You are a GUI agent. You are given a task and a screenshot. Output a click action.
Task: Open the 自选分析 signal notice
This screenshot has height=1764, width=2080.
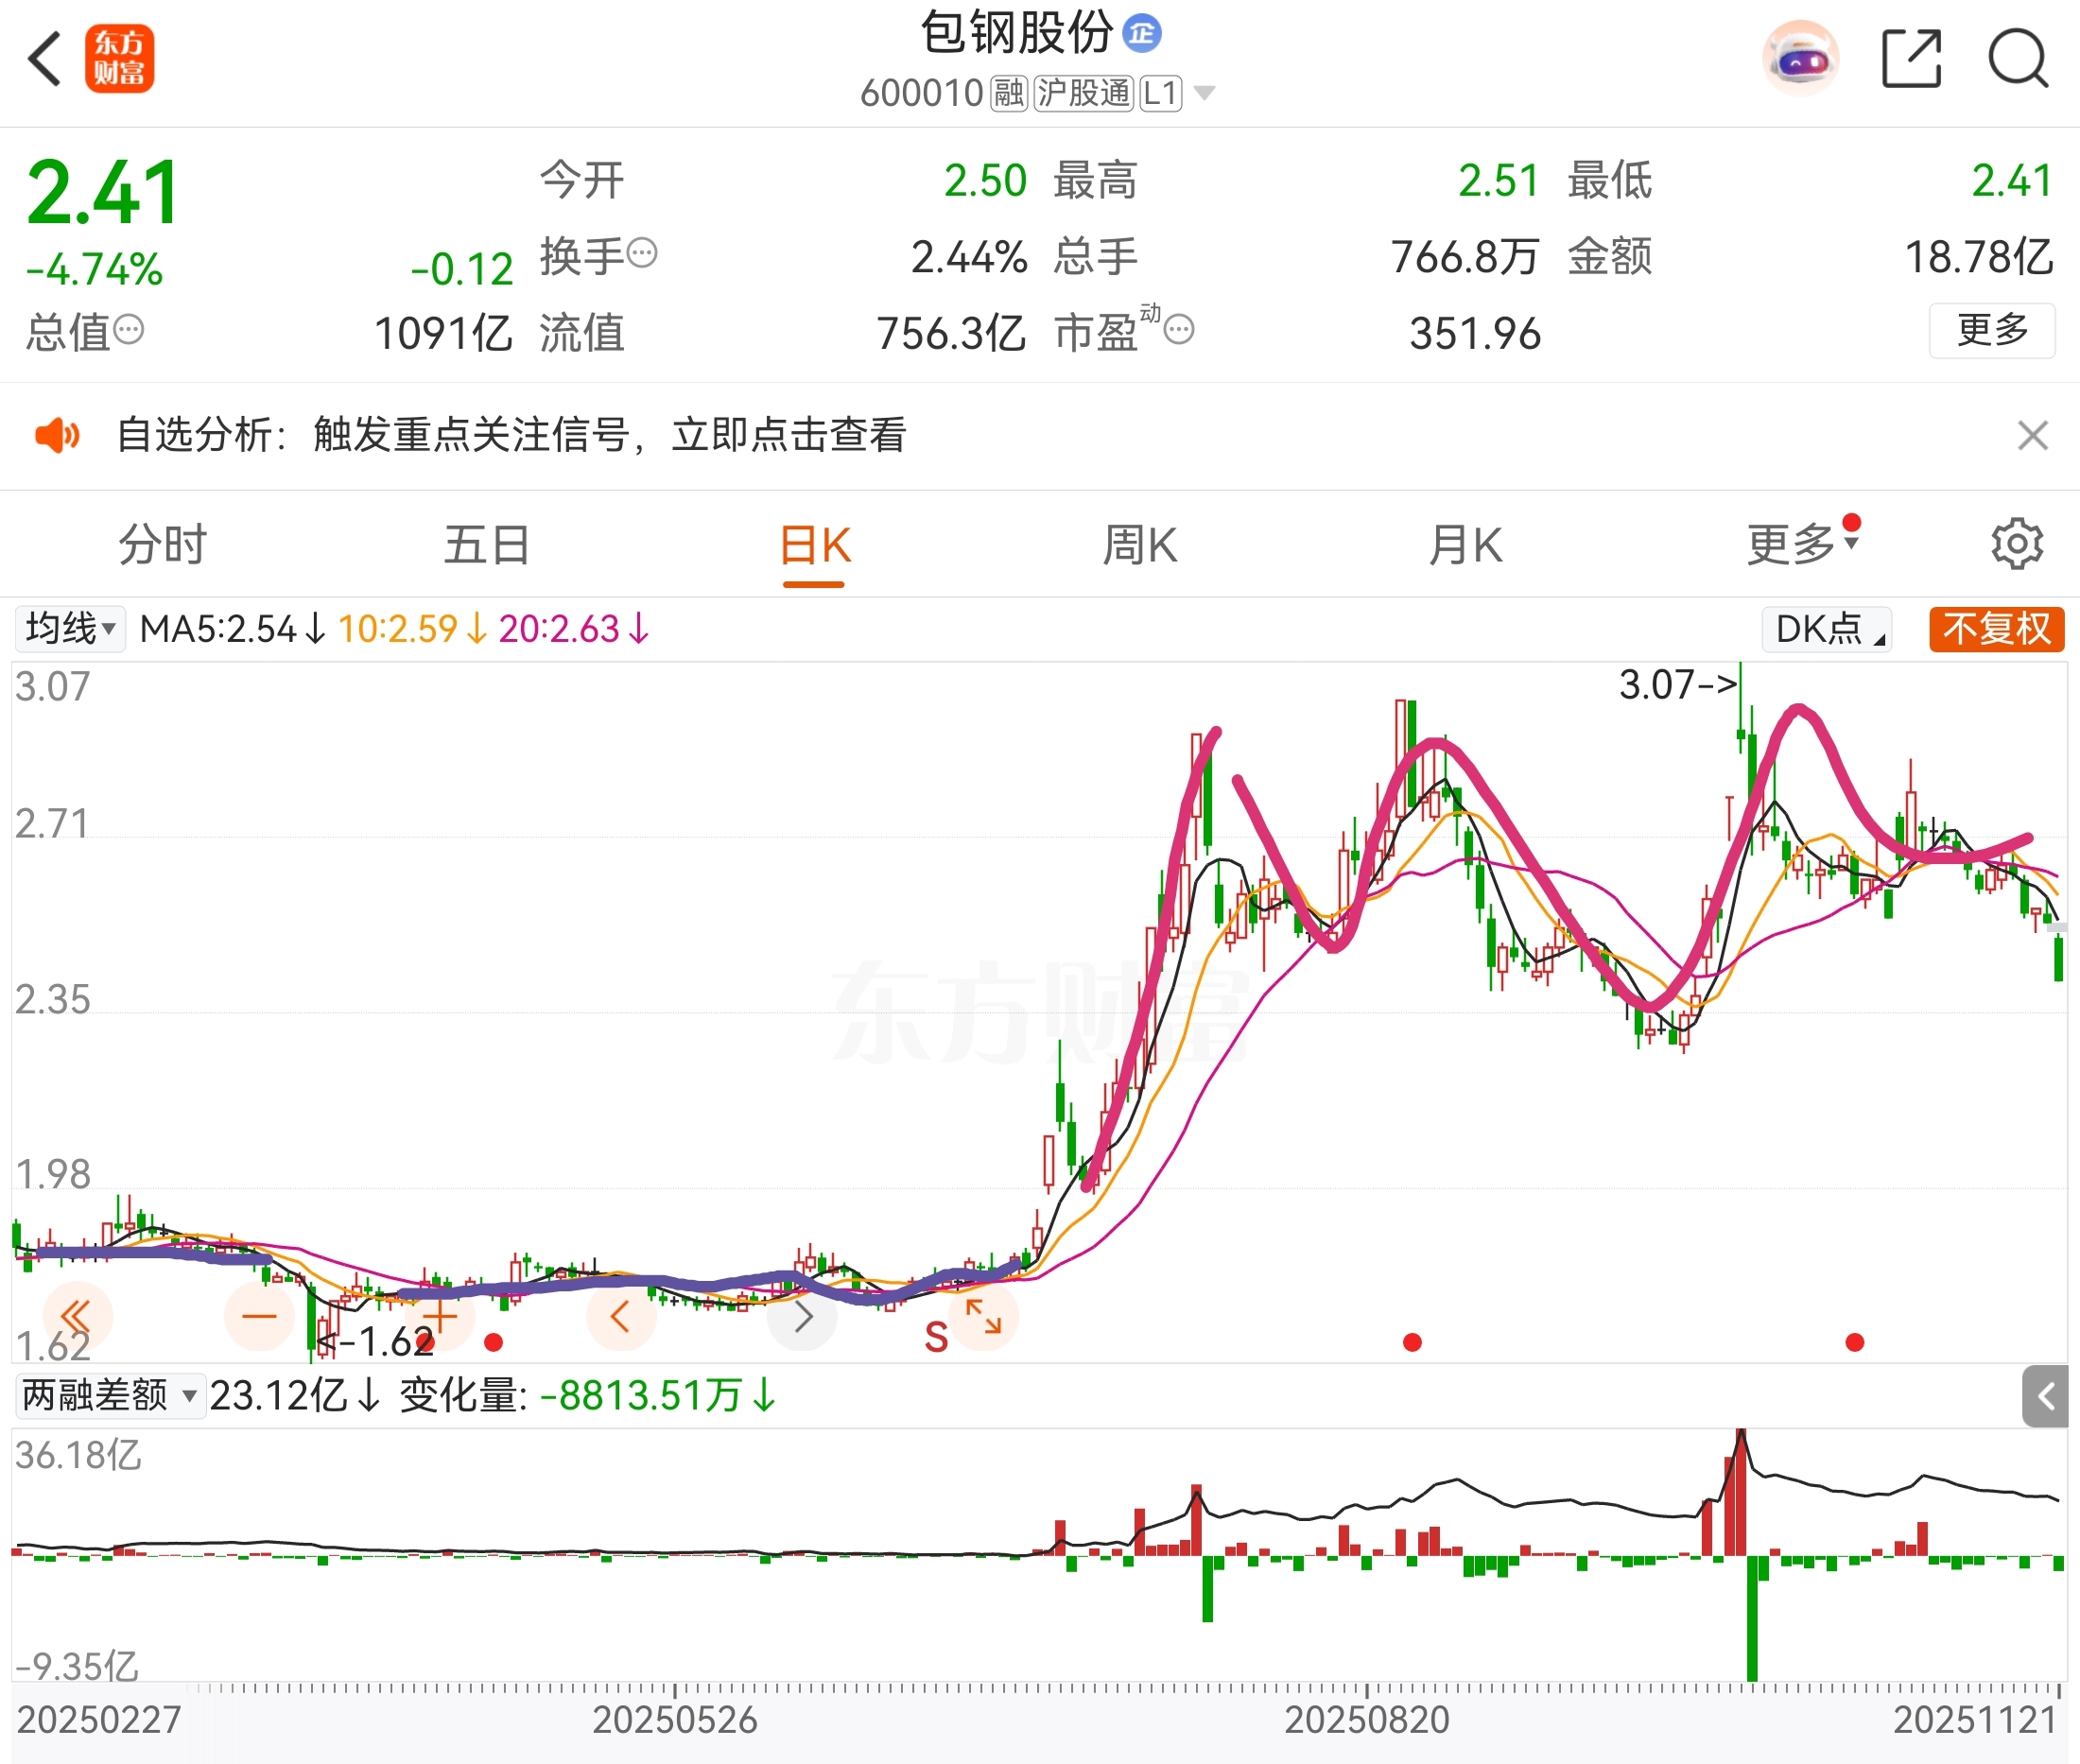pyautogui.click(x=510, y=435)
